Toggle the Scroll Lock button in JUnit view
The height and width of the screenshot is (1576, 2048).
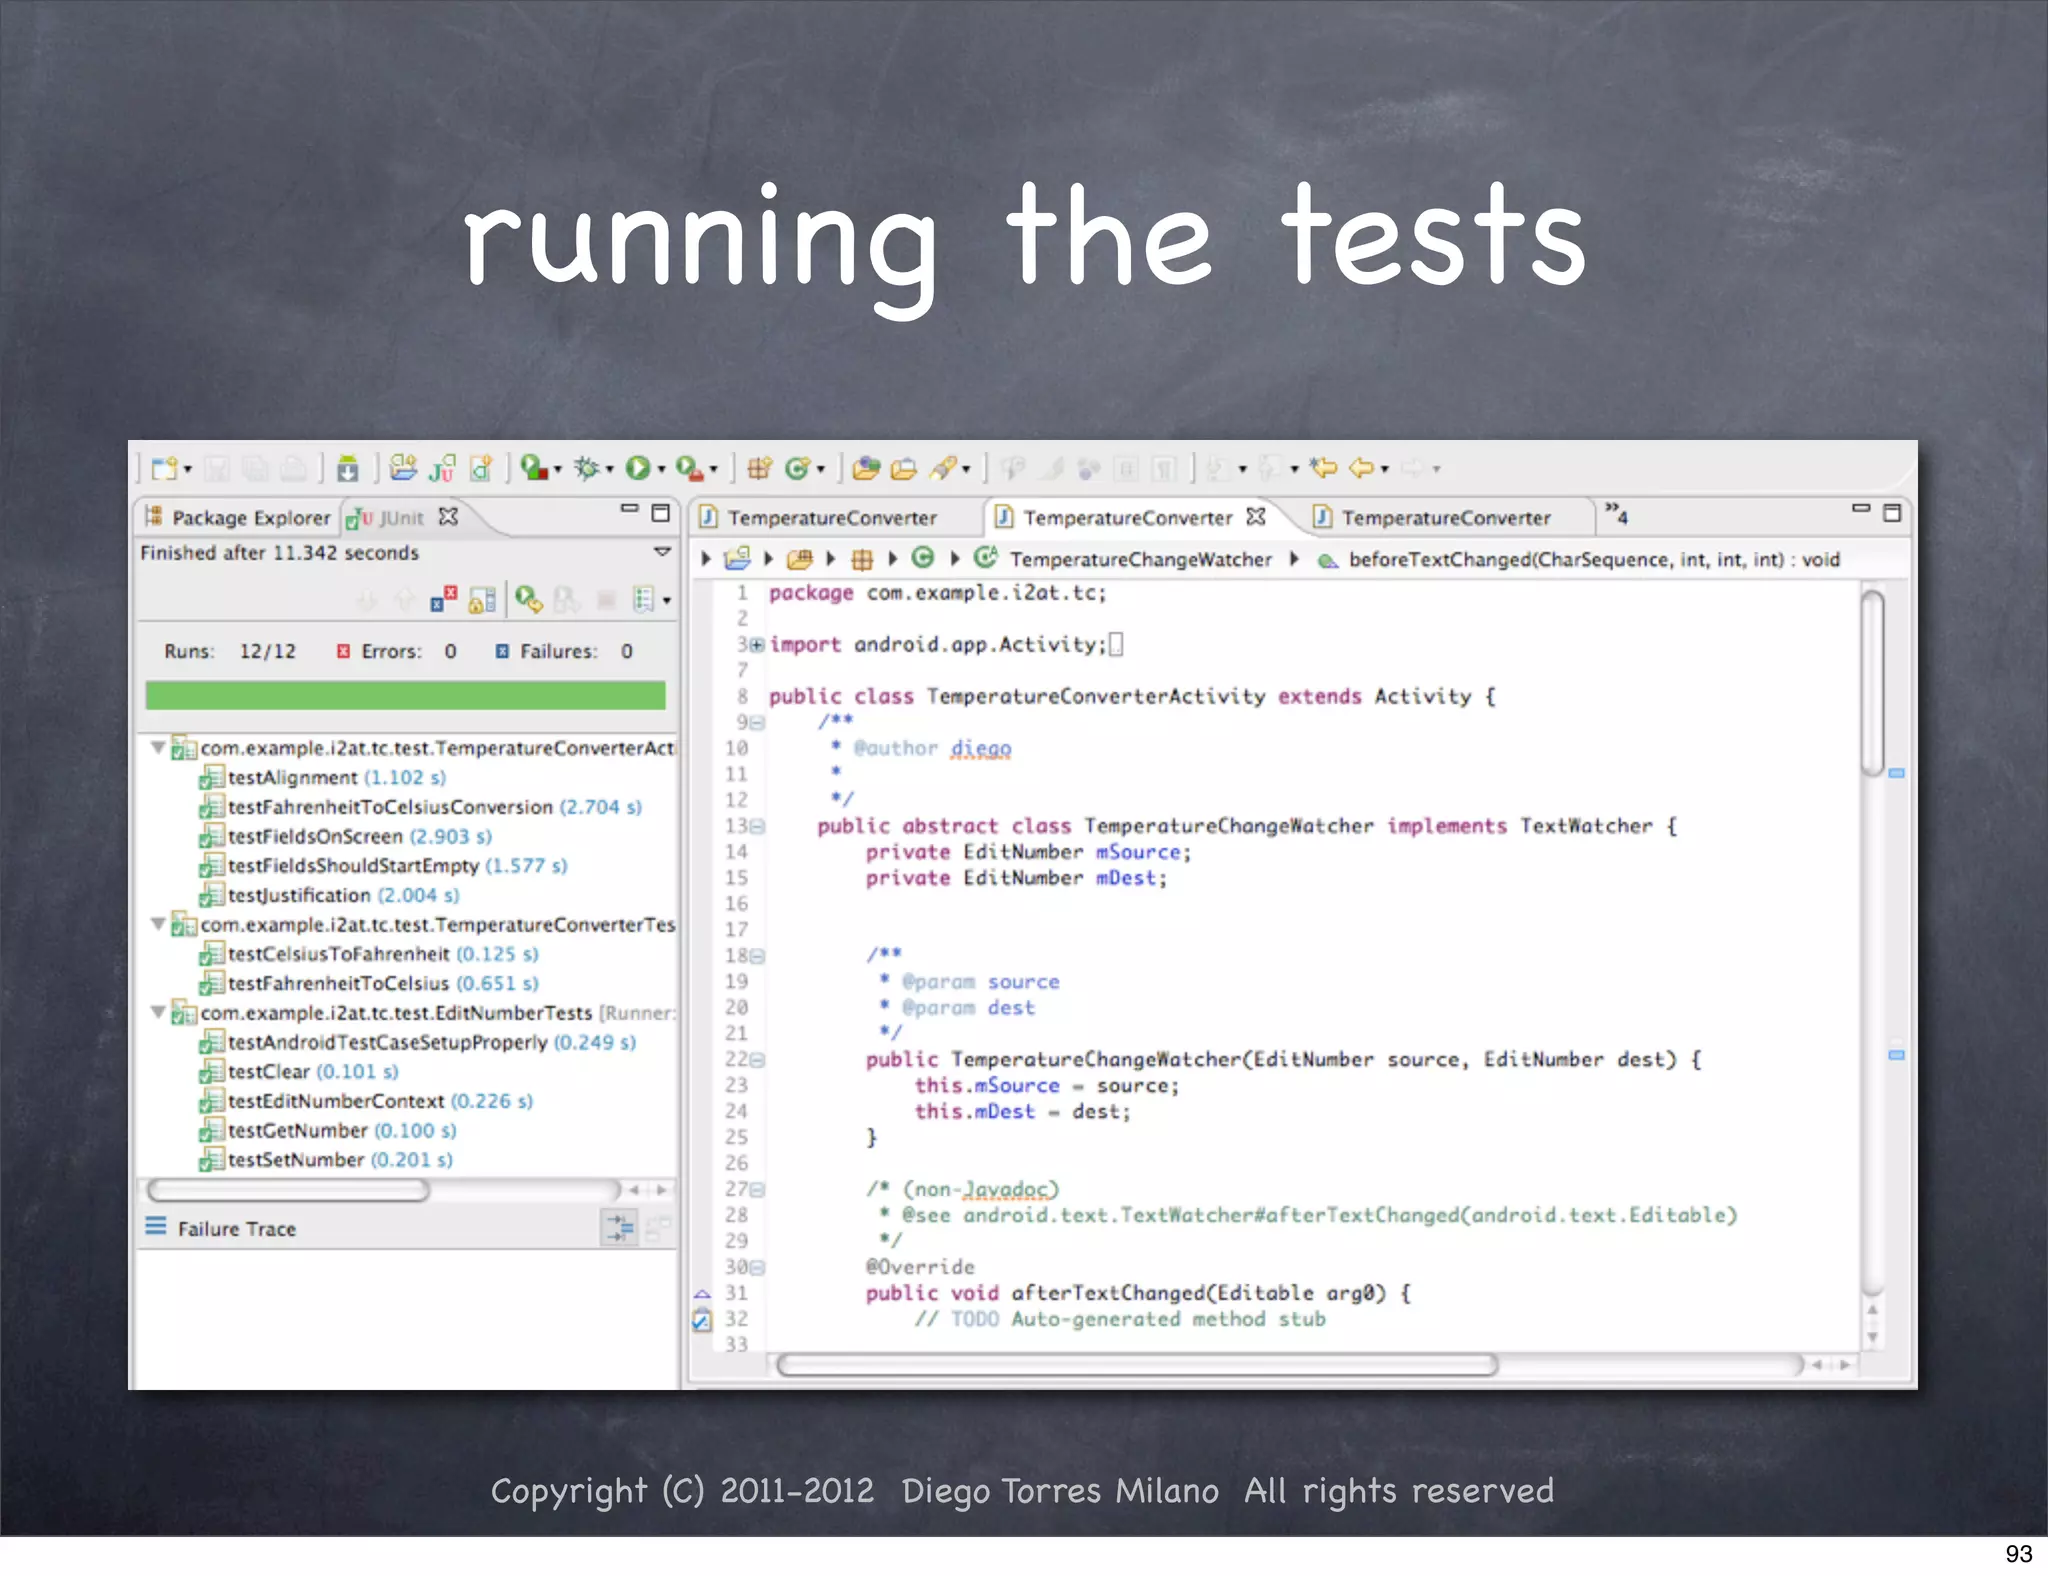(482, 600)
